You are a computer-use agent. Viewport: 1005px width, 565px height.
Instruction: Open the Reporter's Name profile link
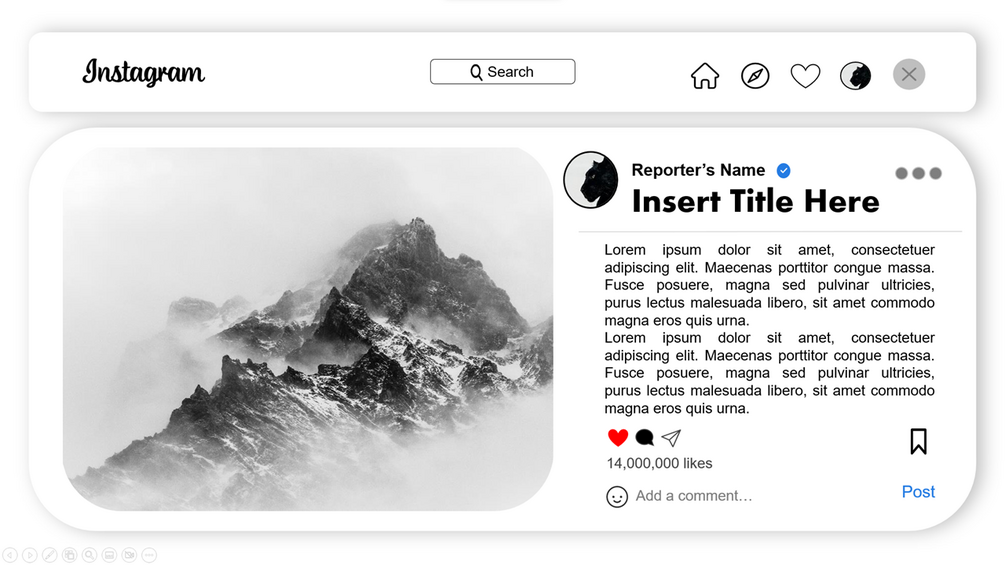[x=698, y=170]
